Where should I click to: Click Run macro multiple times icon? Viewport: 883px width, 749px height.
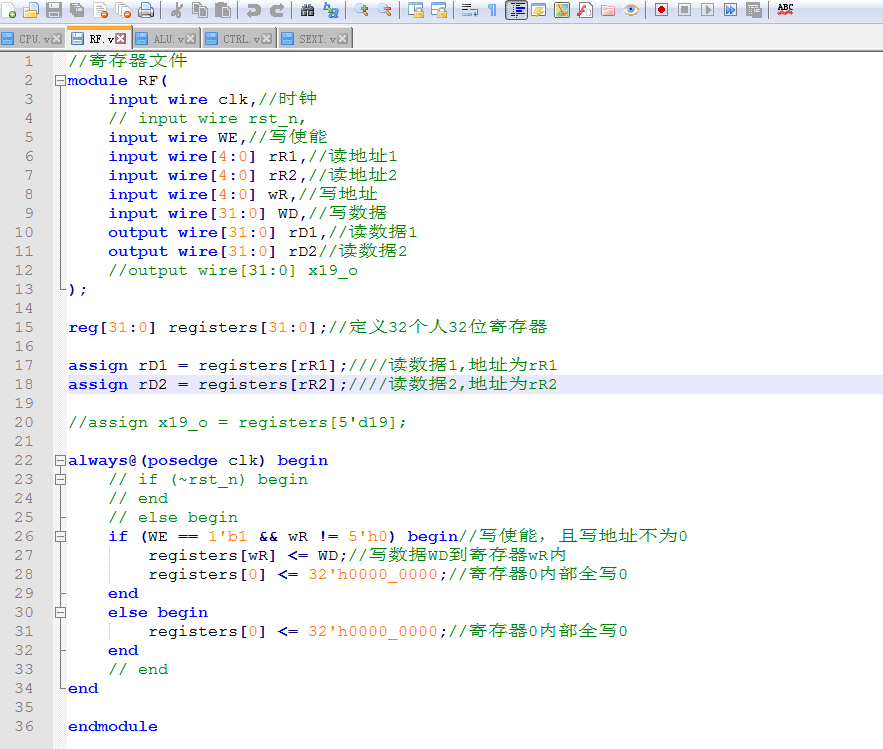coord(730,10)
